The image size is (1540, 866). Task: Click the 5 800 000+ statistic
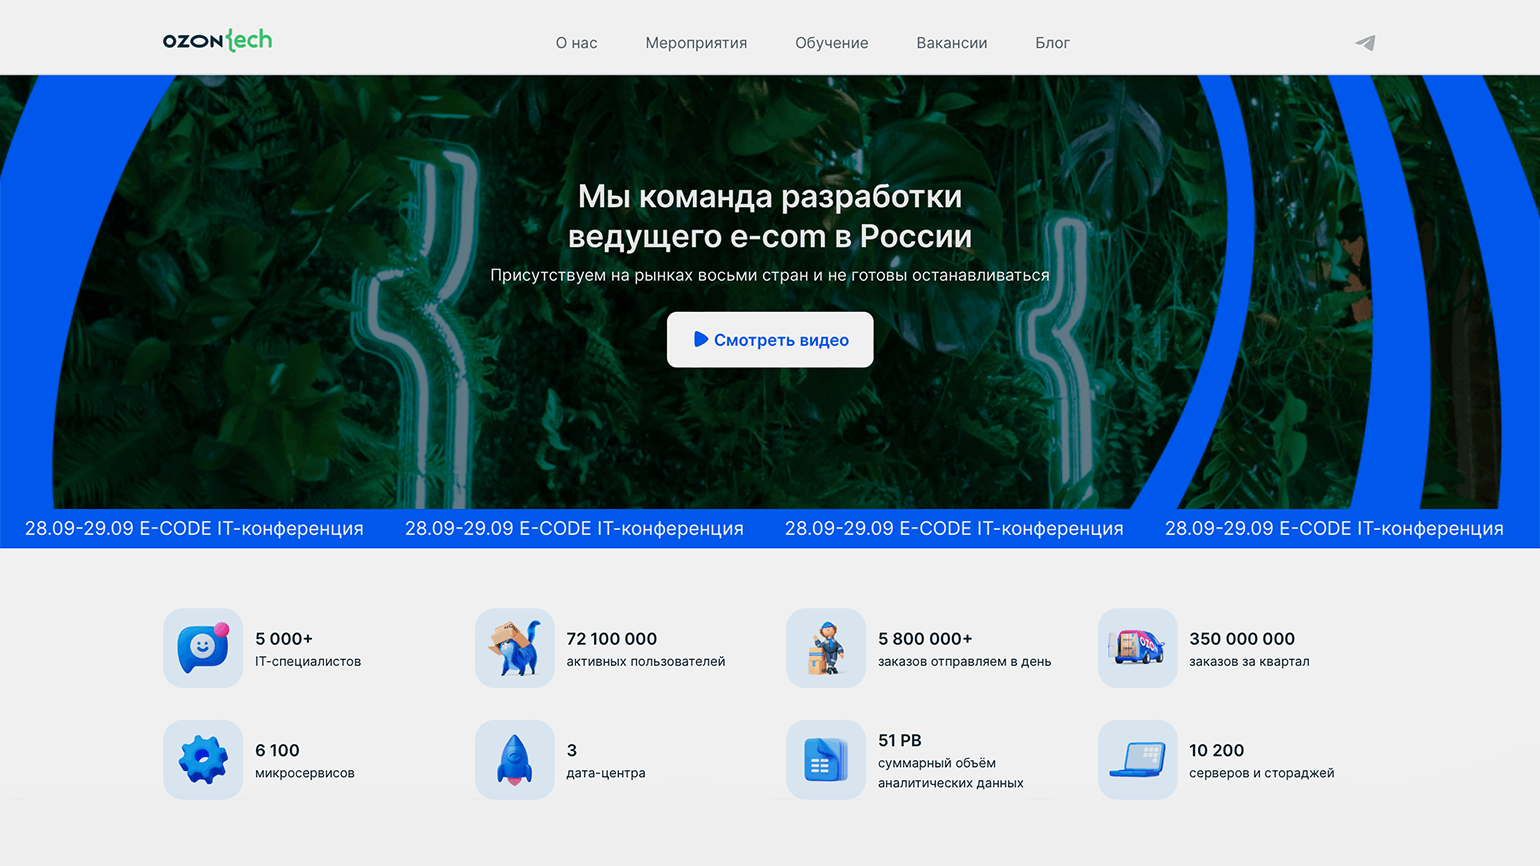click(x=925, y=639)
